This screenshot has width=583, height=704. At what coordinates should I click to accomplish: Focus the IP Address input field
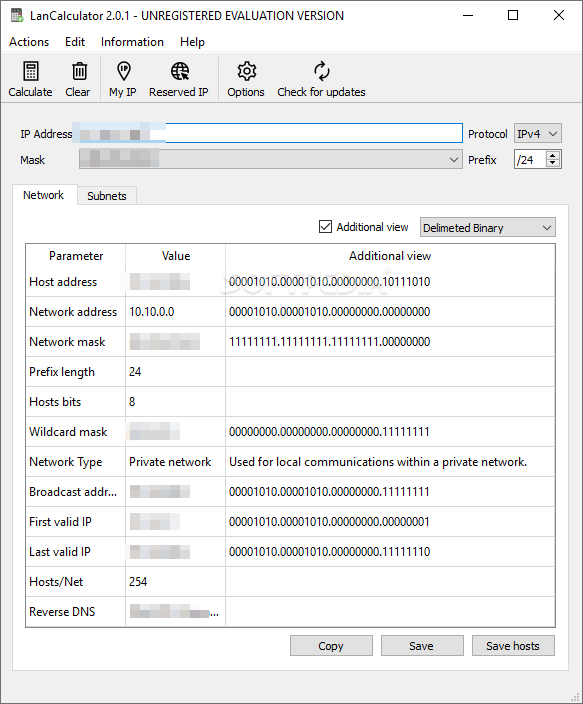(x=270, y=133)
